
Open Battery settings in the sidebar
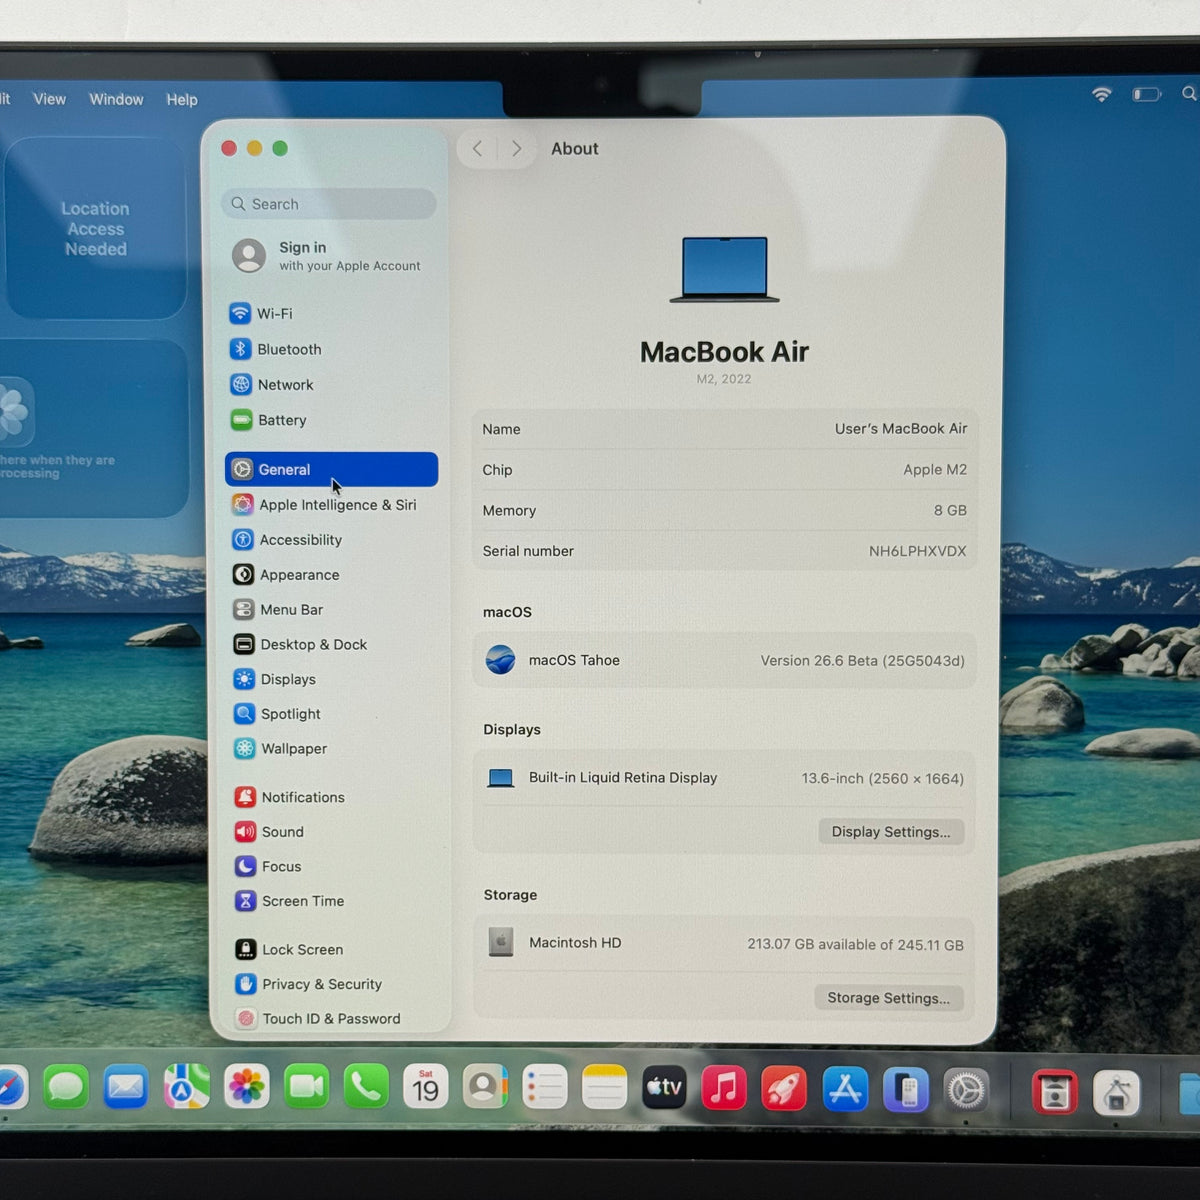pos(330,420)
